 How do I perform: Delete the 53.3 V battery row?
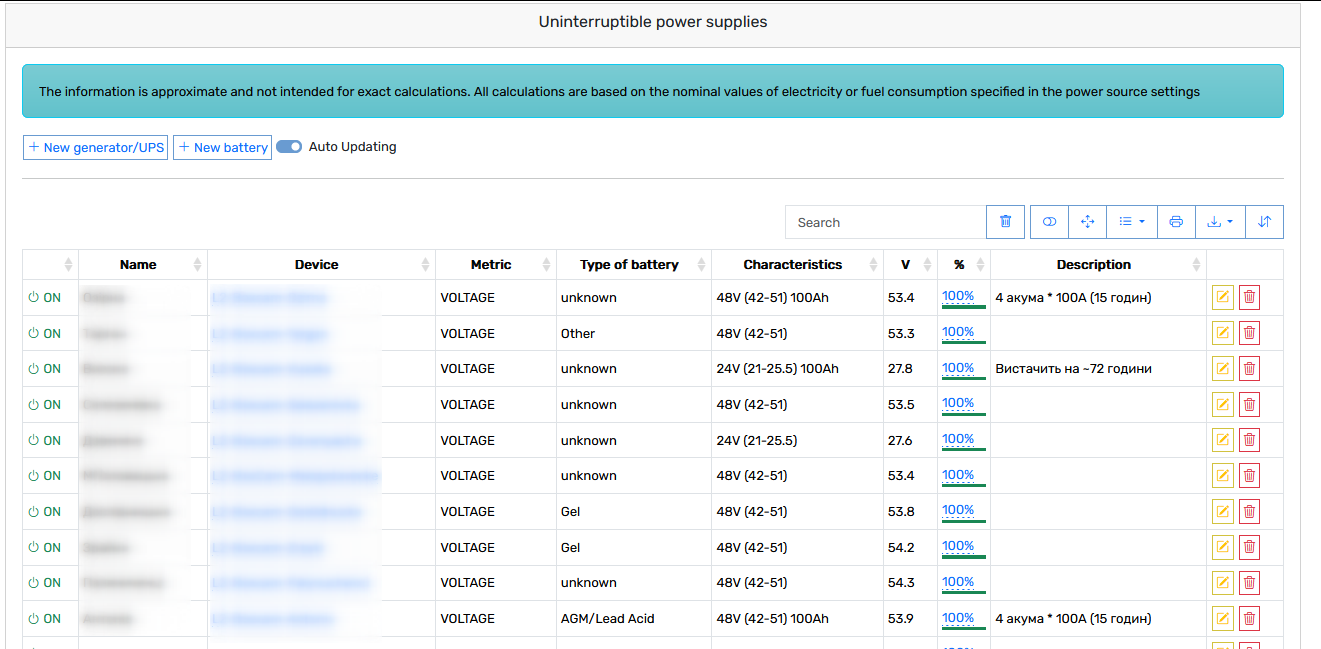1249,333
